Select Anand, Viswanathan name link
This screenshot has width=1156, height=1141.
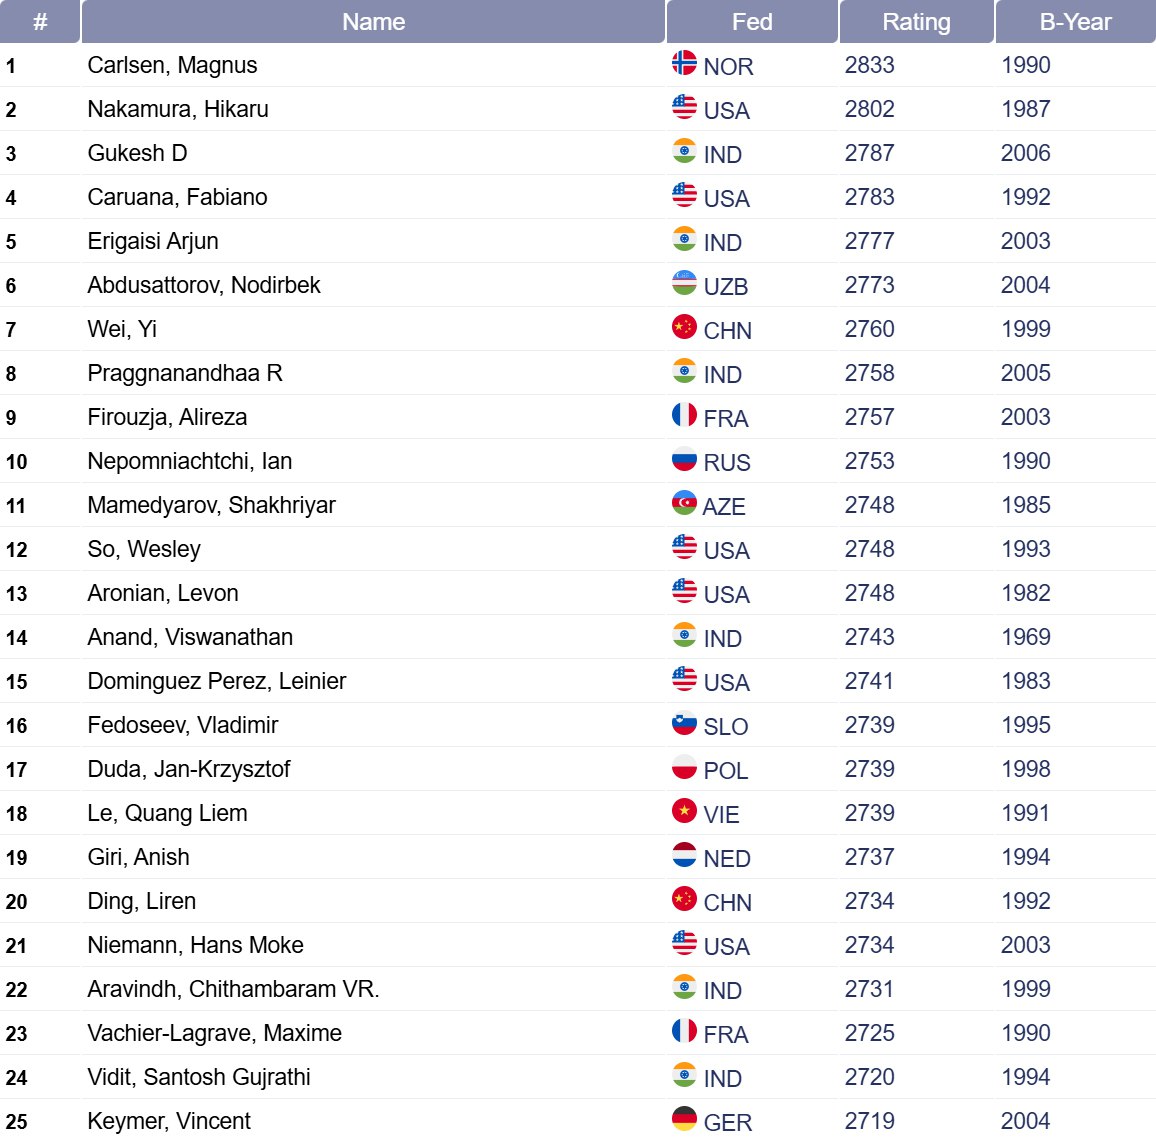point(190,637)
